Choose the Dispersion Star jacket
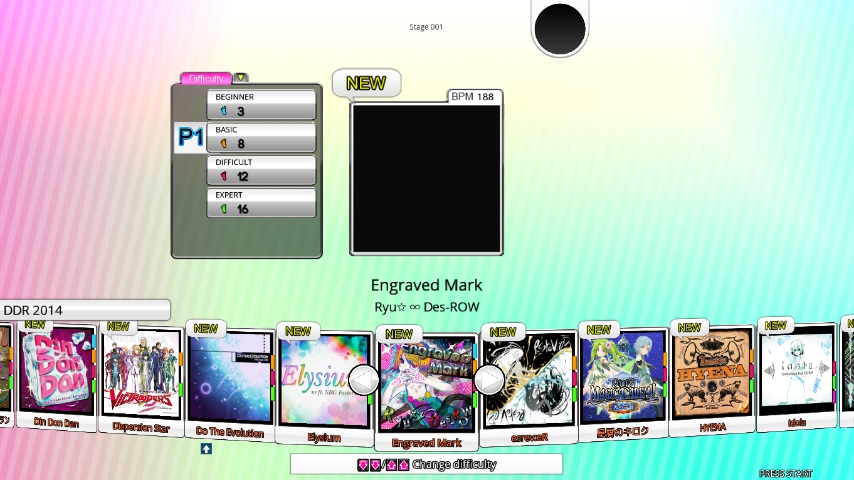854x480 pixels. (x=141, y=374)
